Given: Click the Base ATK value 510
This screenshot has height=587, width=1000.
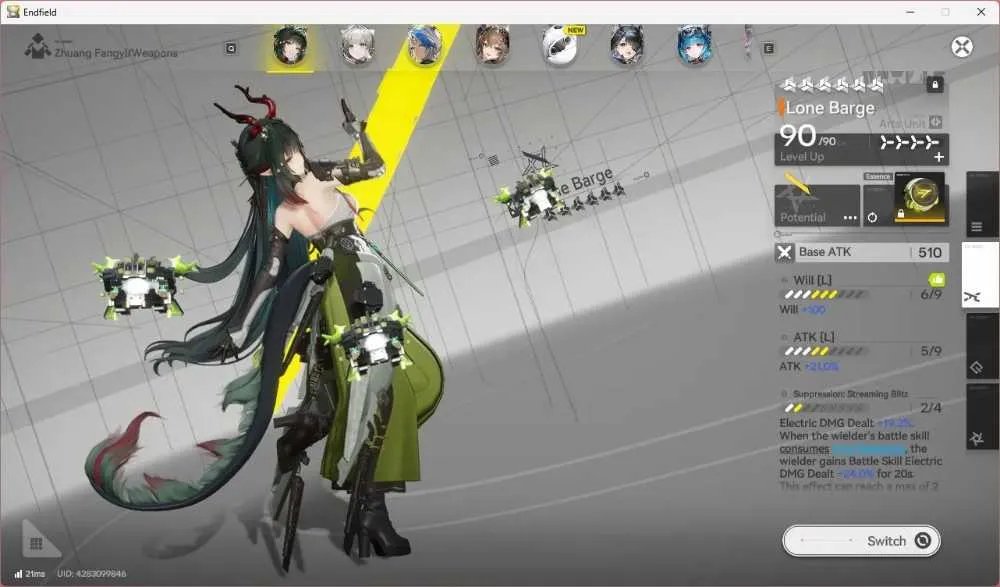Looking at the screenshot, I should [930, 253].
